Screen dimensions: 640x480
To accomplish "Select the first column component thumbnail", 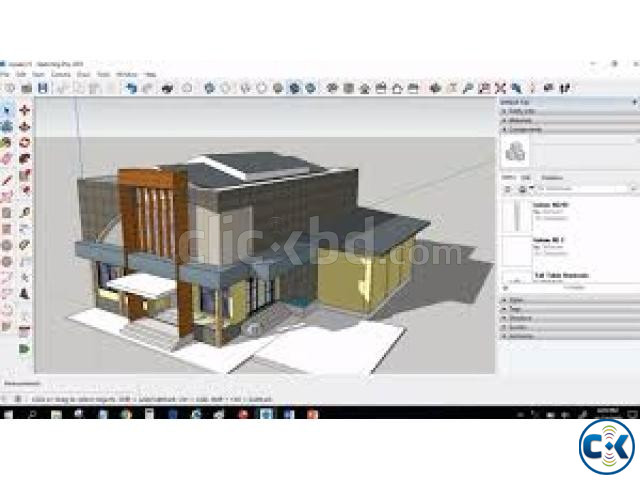I will [515, 216].
